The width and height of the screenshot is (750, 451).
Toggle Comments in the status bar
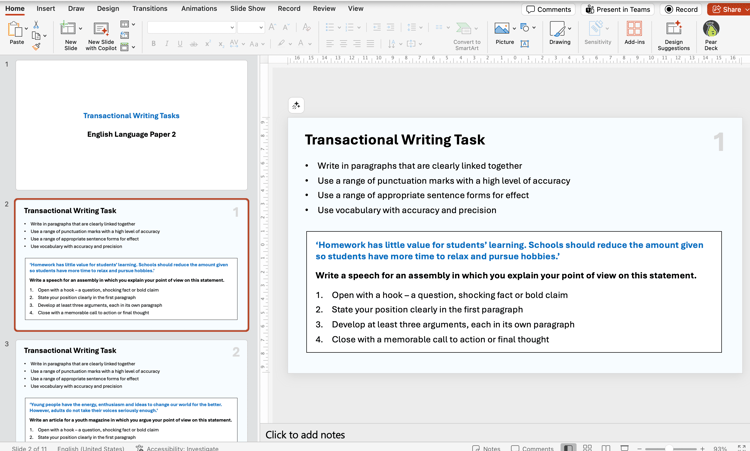[x=532, y=448]
